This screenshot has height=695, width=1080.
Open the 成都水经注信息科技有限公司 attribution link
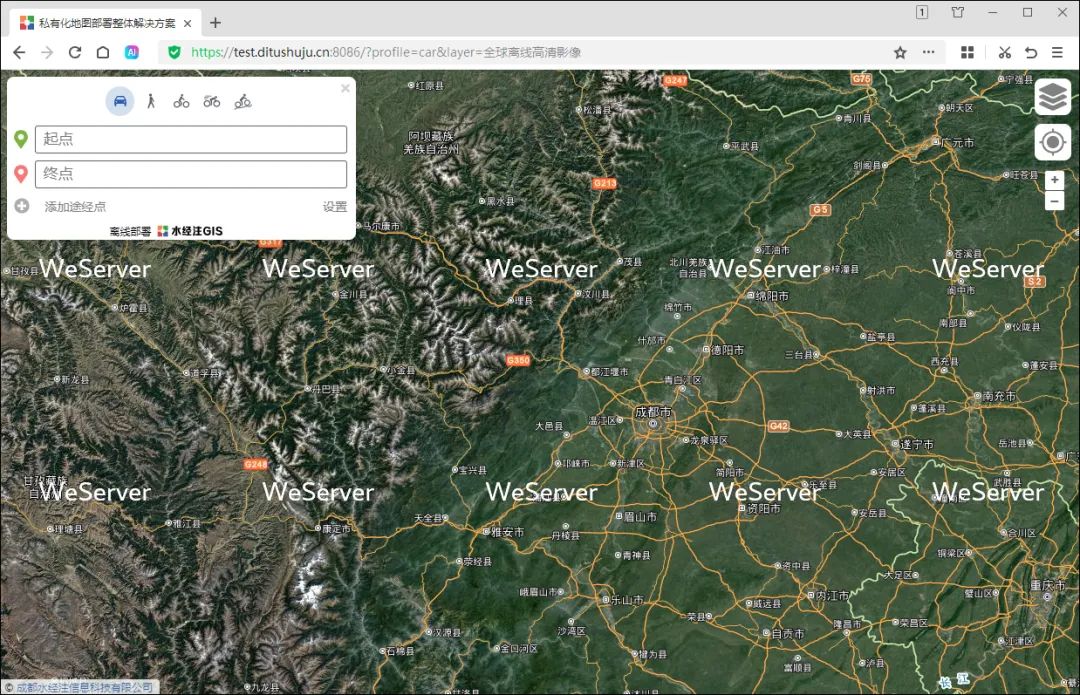point(79,688)
